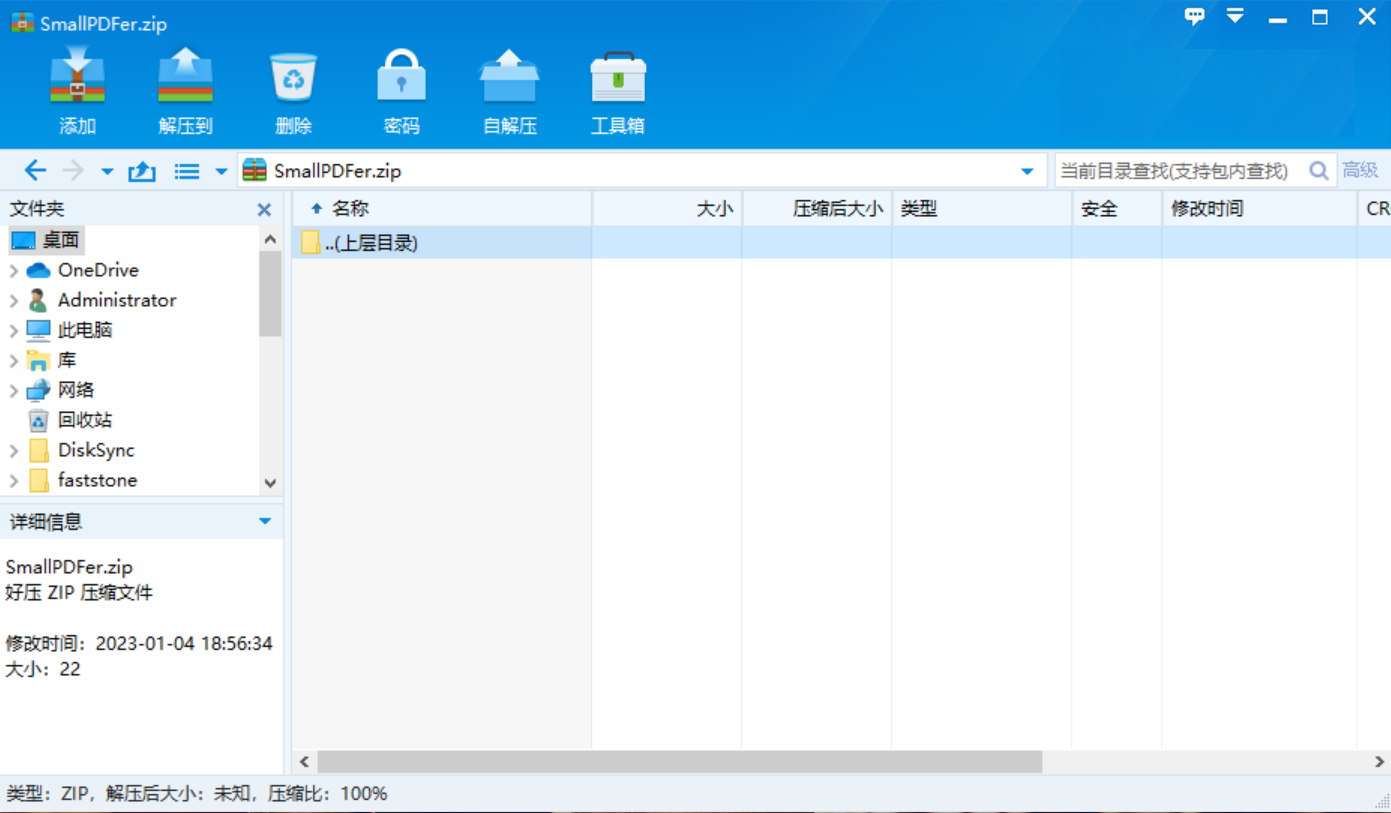Click the feedback speech bubble icon
Image resolution: width=1391 pixels, height=813 pixels.
pos(1194,16)
